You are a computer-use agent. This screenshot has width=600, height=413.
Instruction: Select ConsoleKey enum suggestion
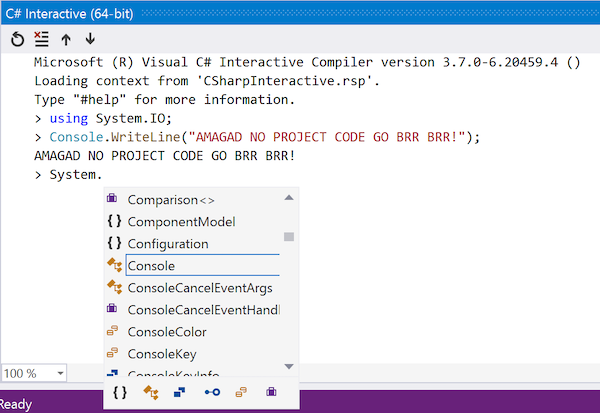tap(193, 354)
